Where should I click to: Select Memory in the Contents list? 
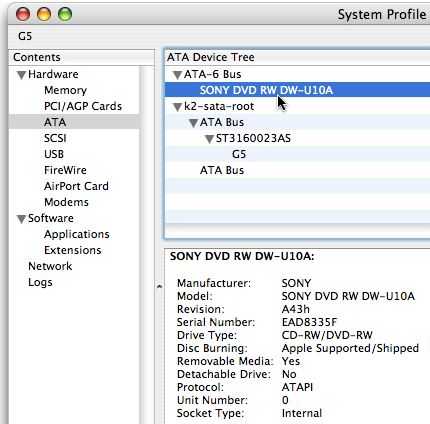(x=65, y=90)
